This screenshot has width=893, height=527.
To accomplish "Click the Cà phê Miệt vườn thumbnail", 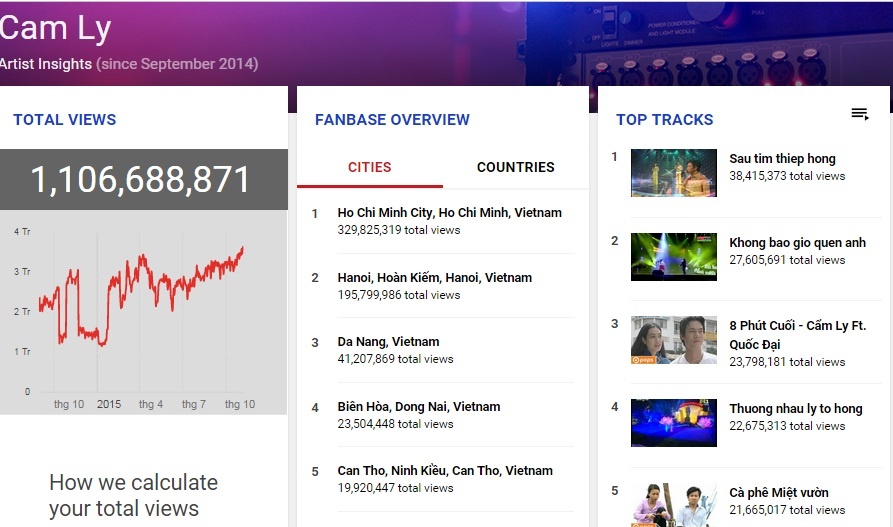I will click(x=673, y=503).
